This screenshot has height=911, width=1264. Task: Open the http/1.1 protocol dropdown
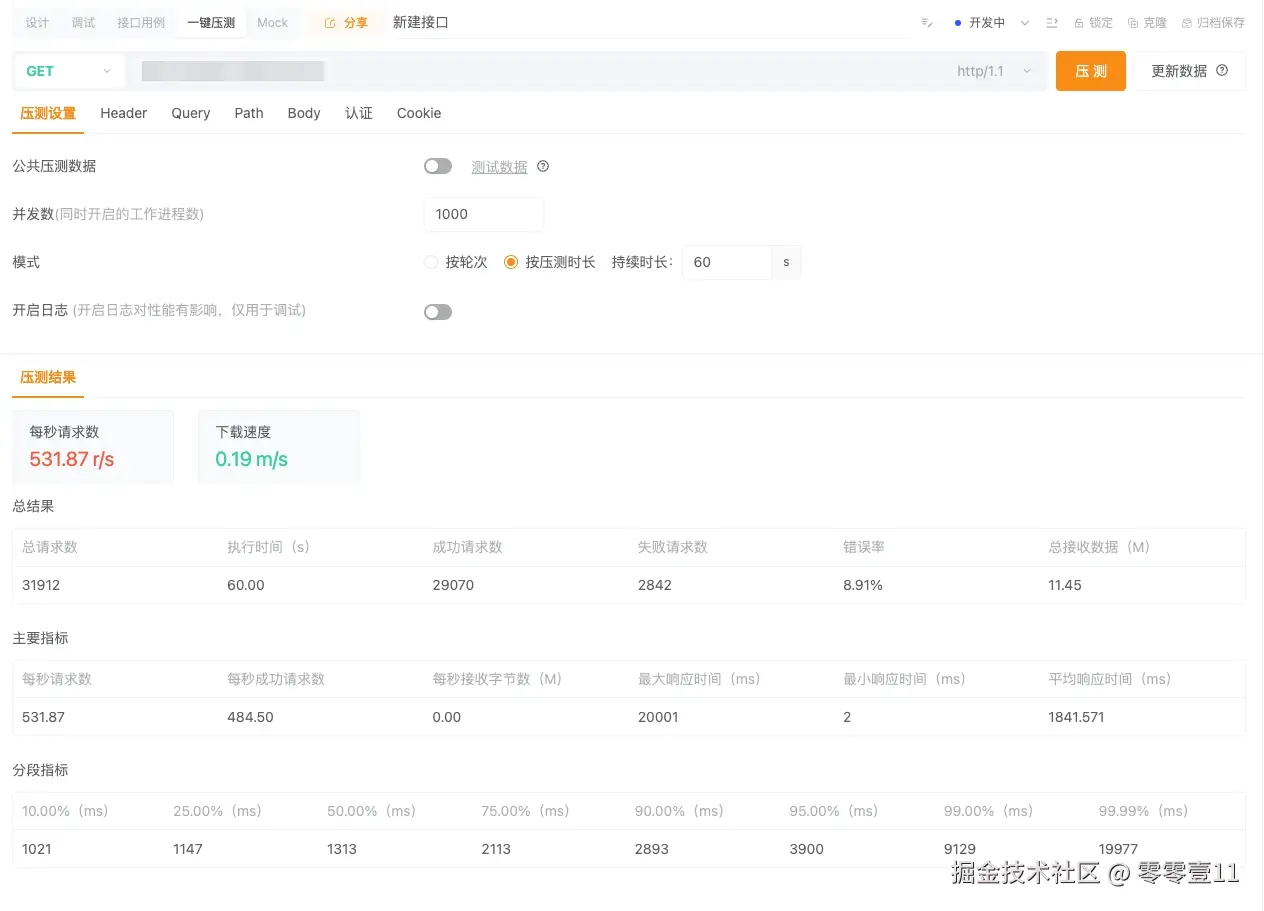coord(994,71)
